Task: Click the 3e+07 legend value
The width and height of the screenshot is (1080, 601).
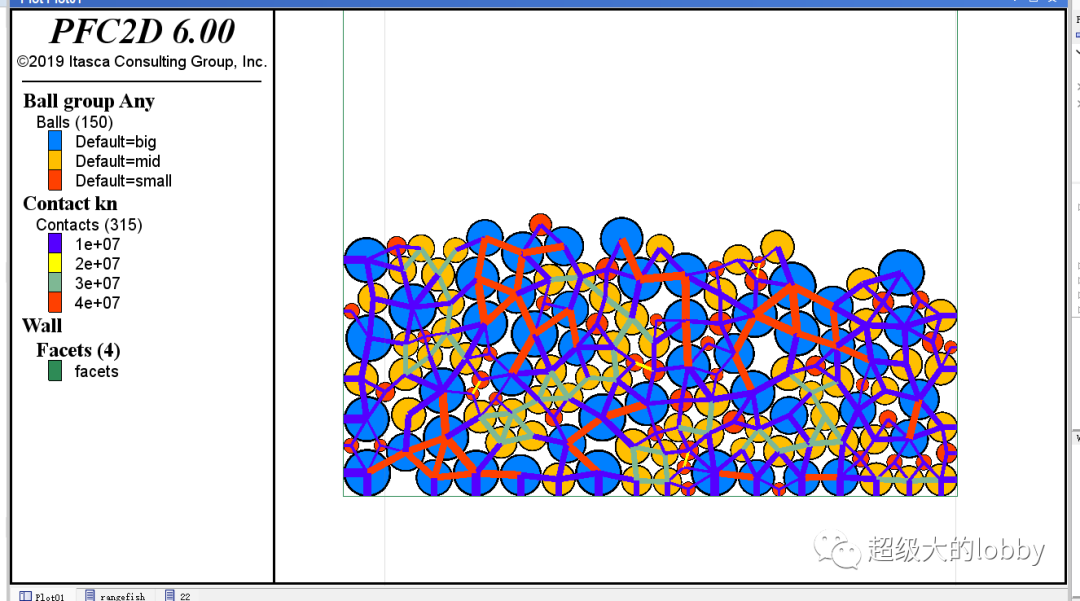Action: (97, 284)
